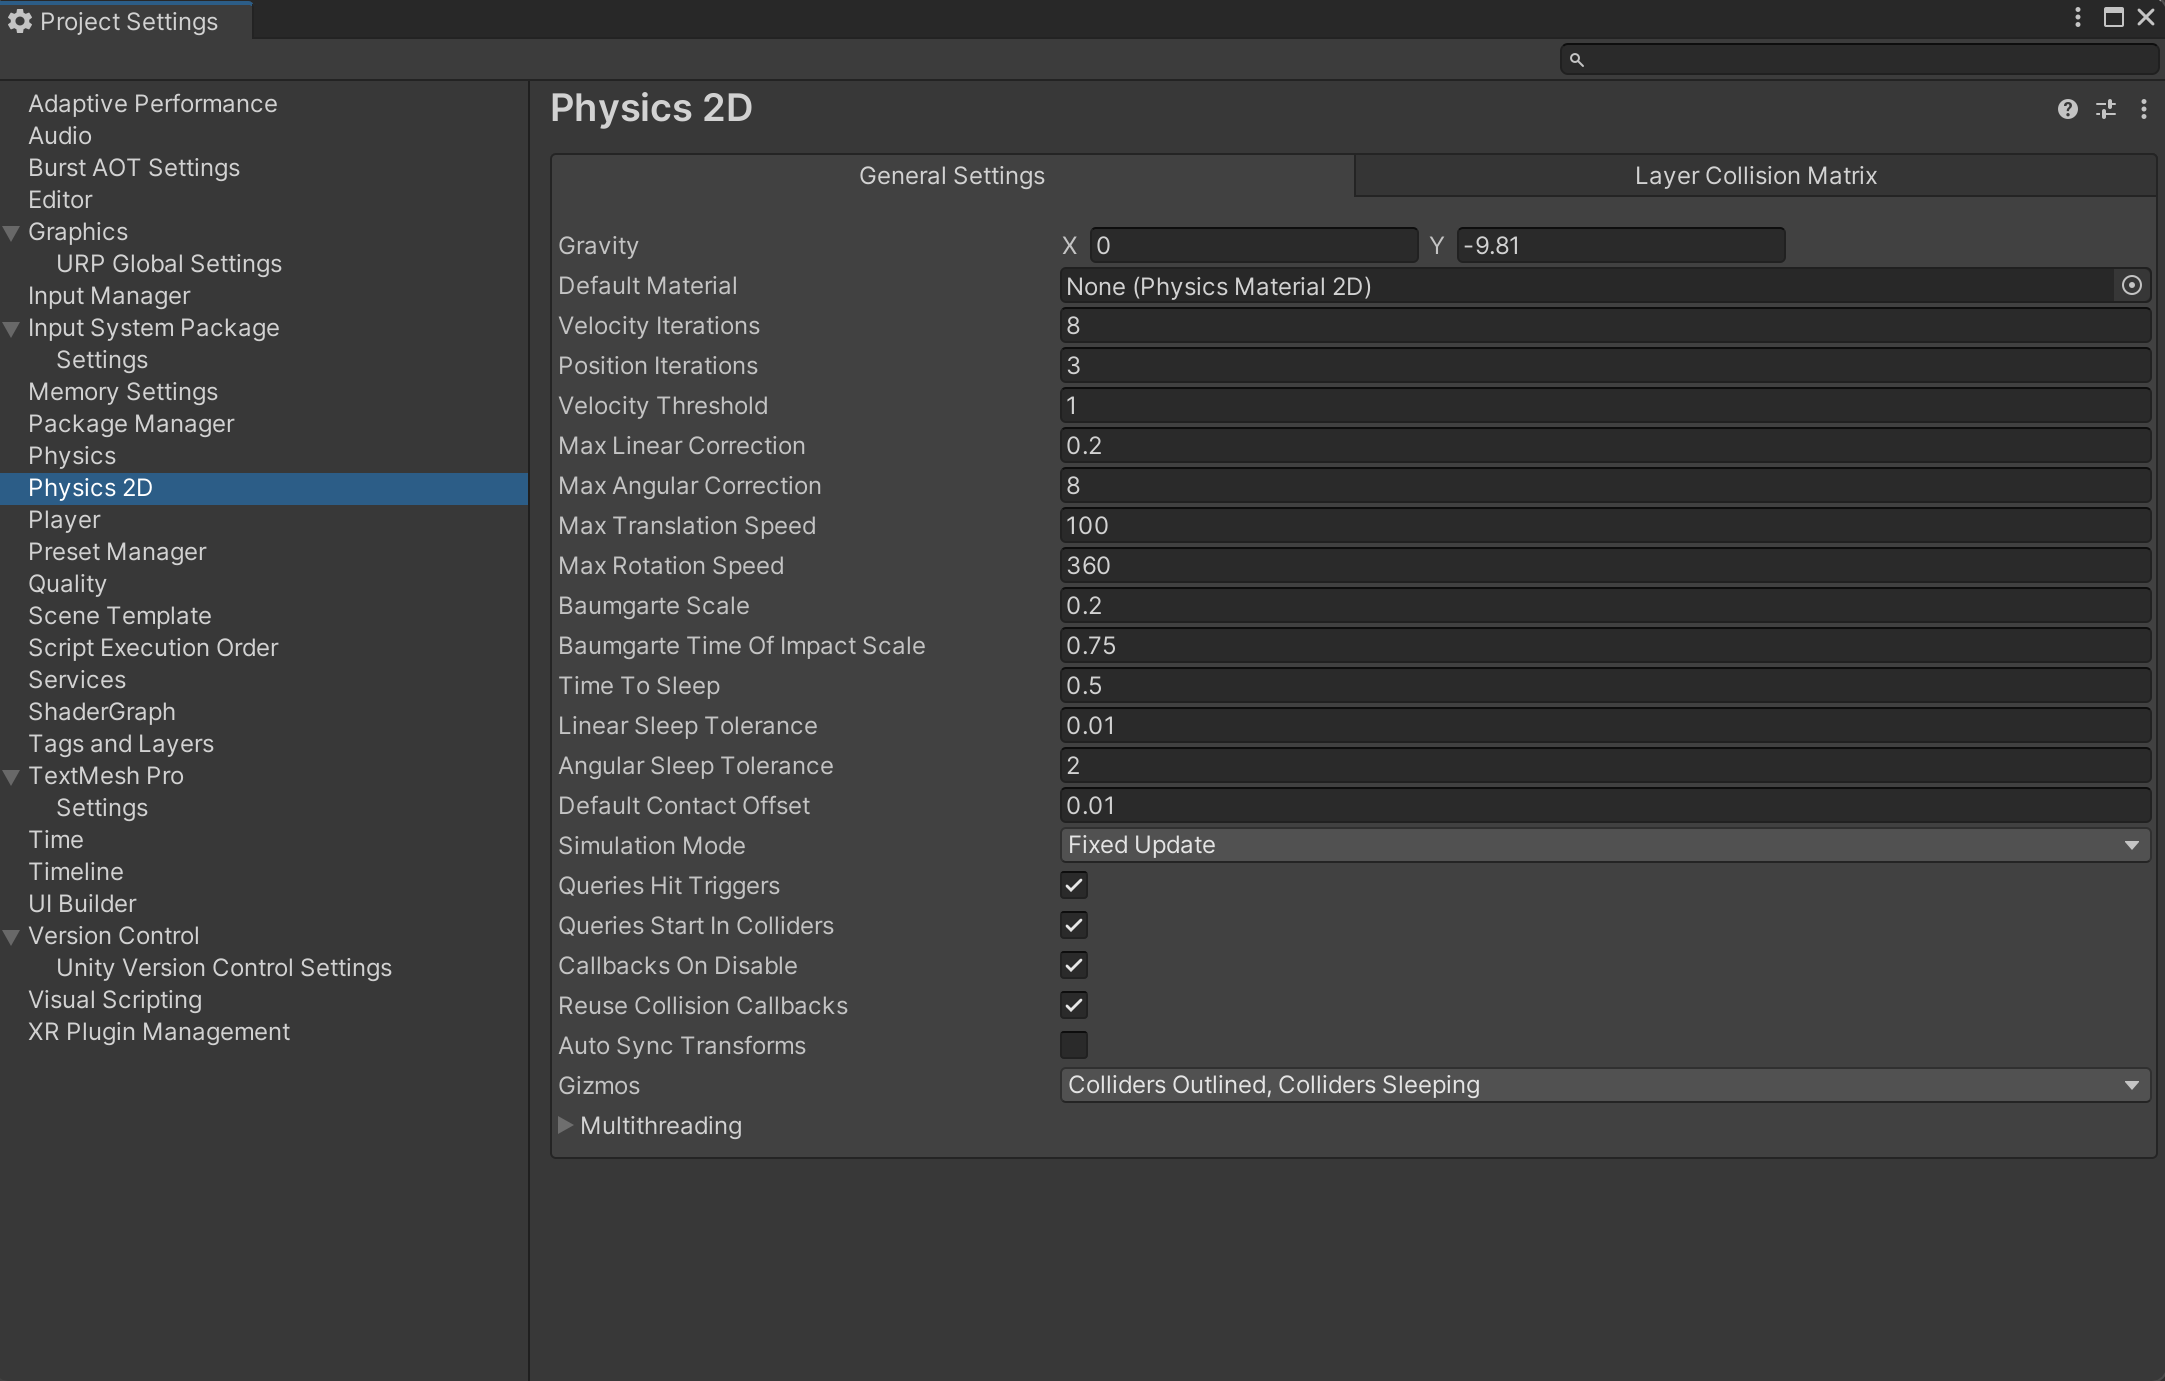This screenshot has width=2165, height=1381.
Task: Open the presets selector slider icon
Action: [x=2105, y=109]
